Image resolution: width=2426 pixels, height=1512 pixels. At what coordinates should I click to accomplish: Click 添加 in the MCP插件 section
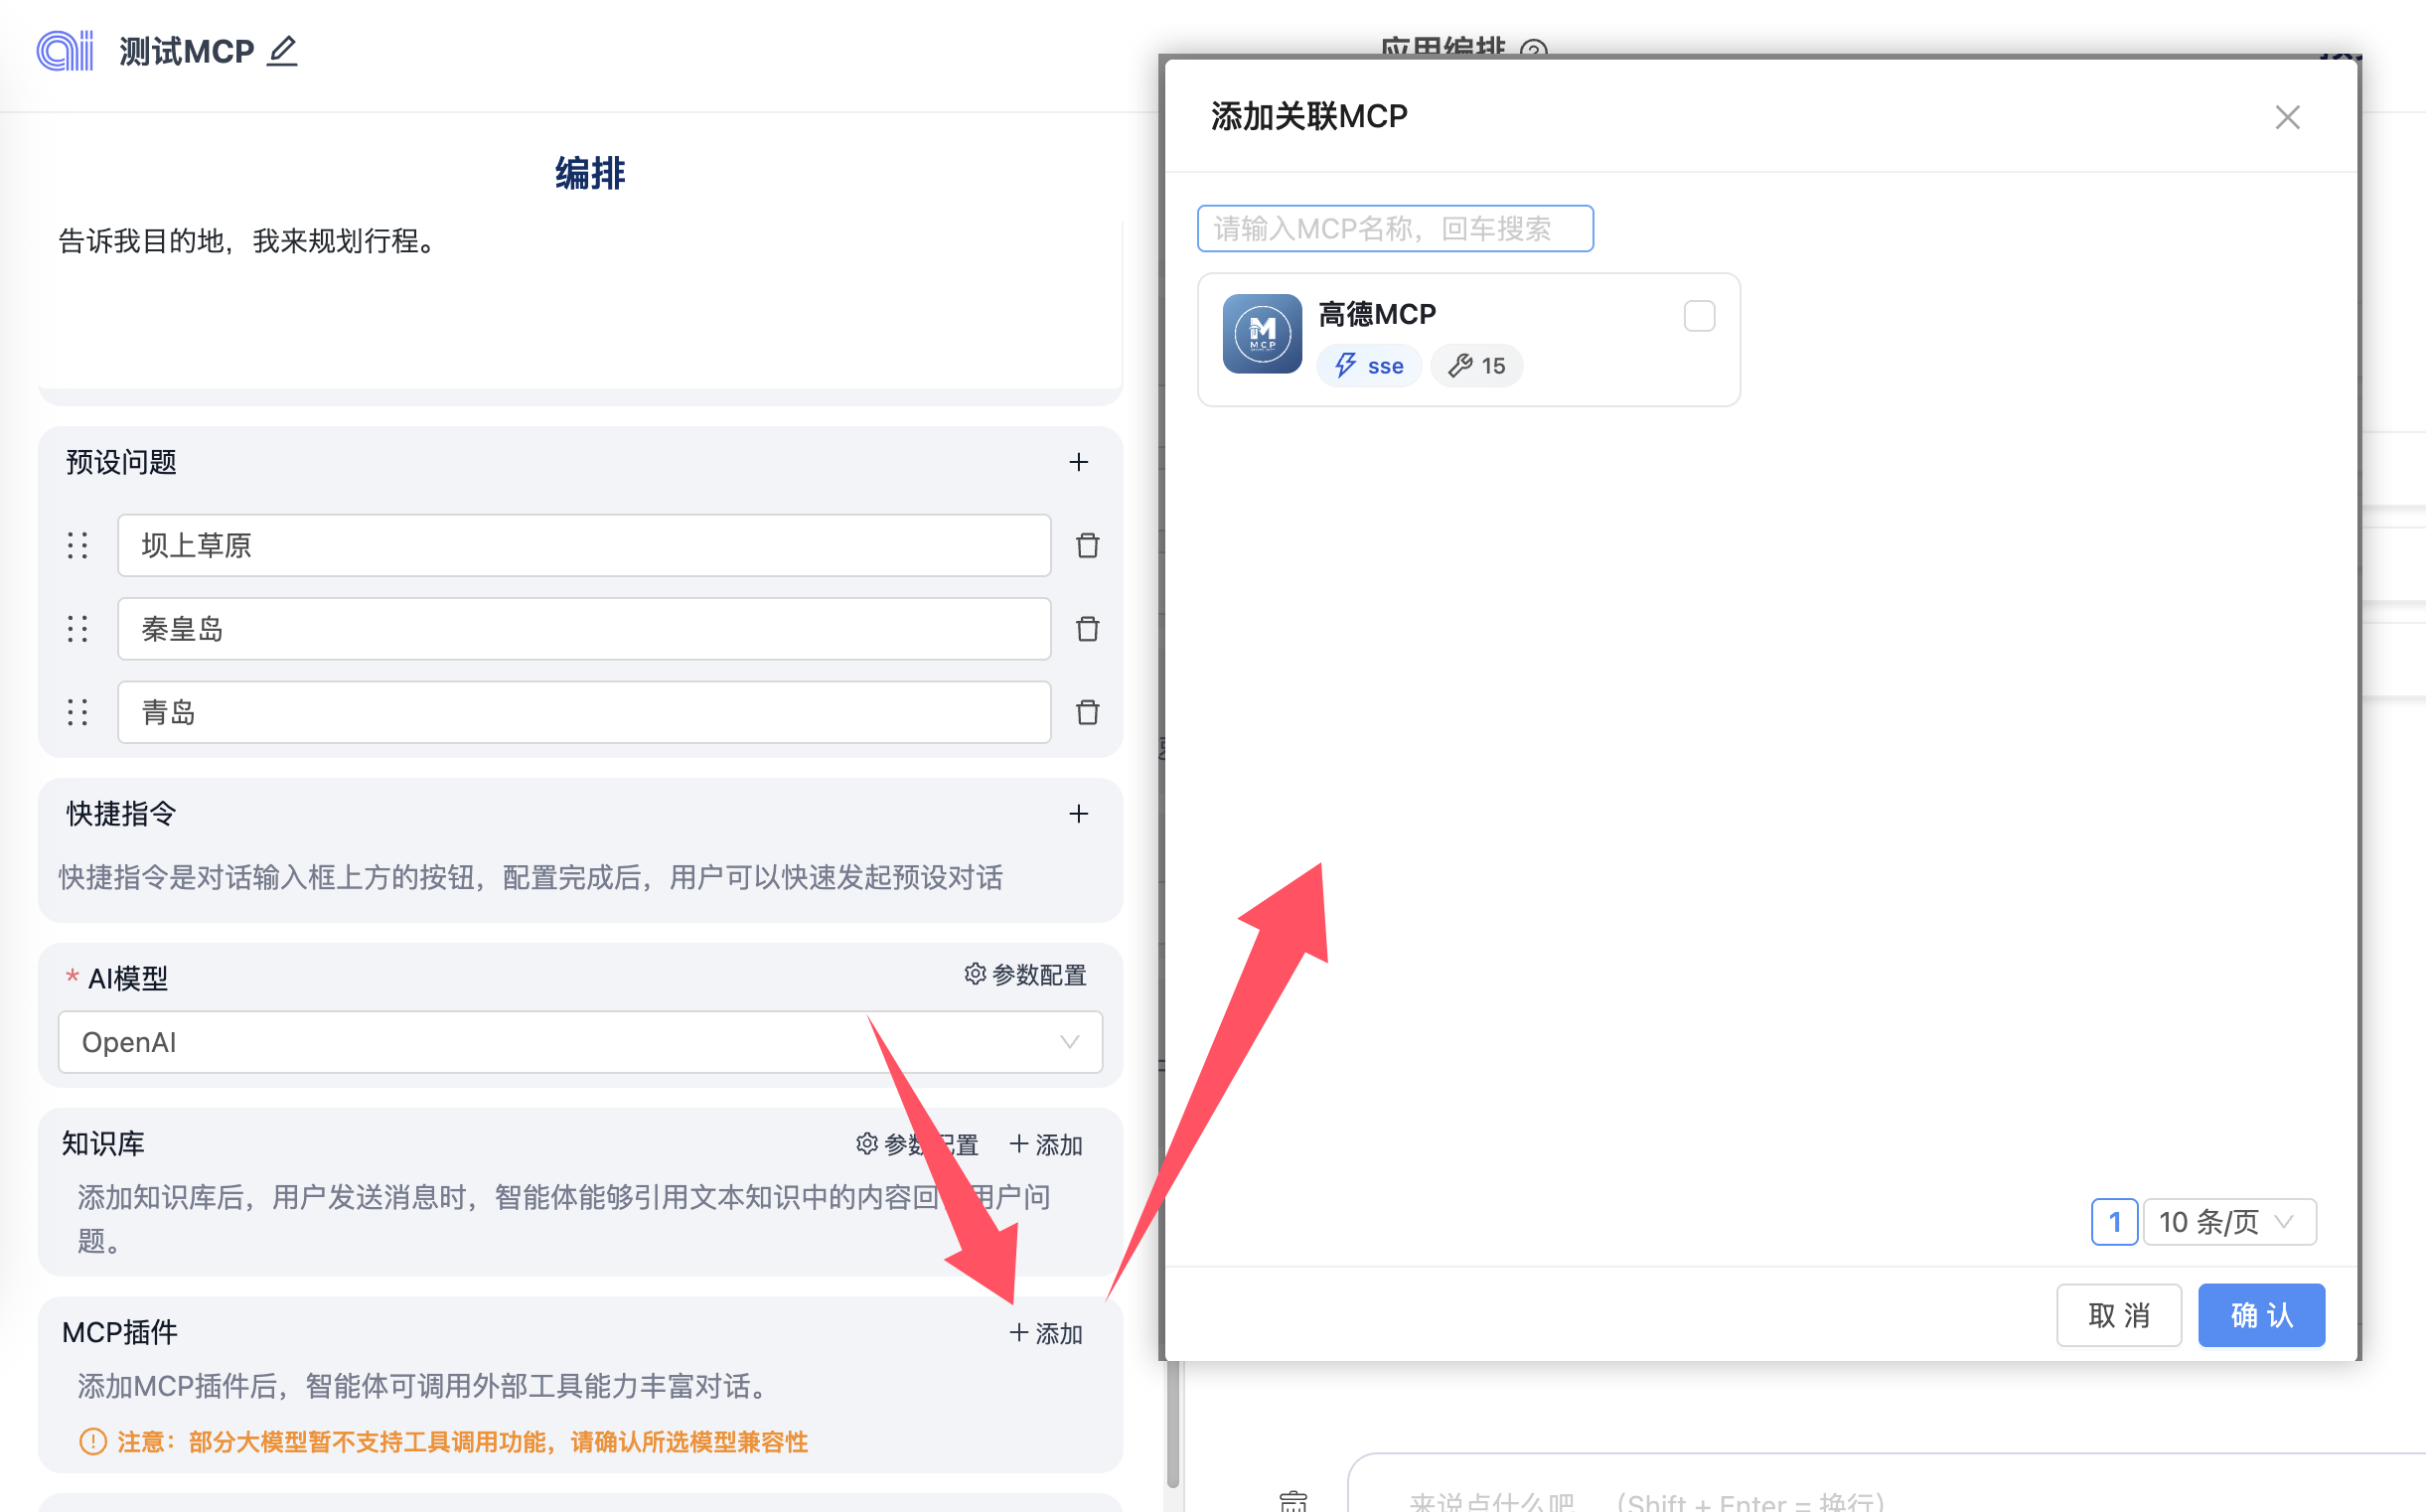[x=1046, y=1333]
